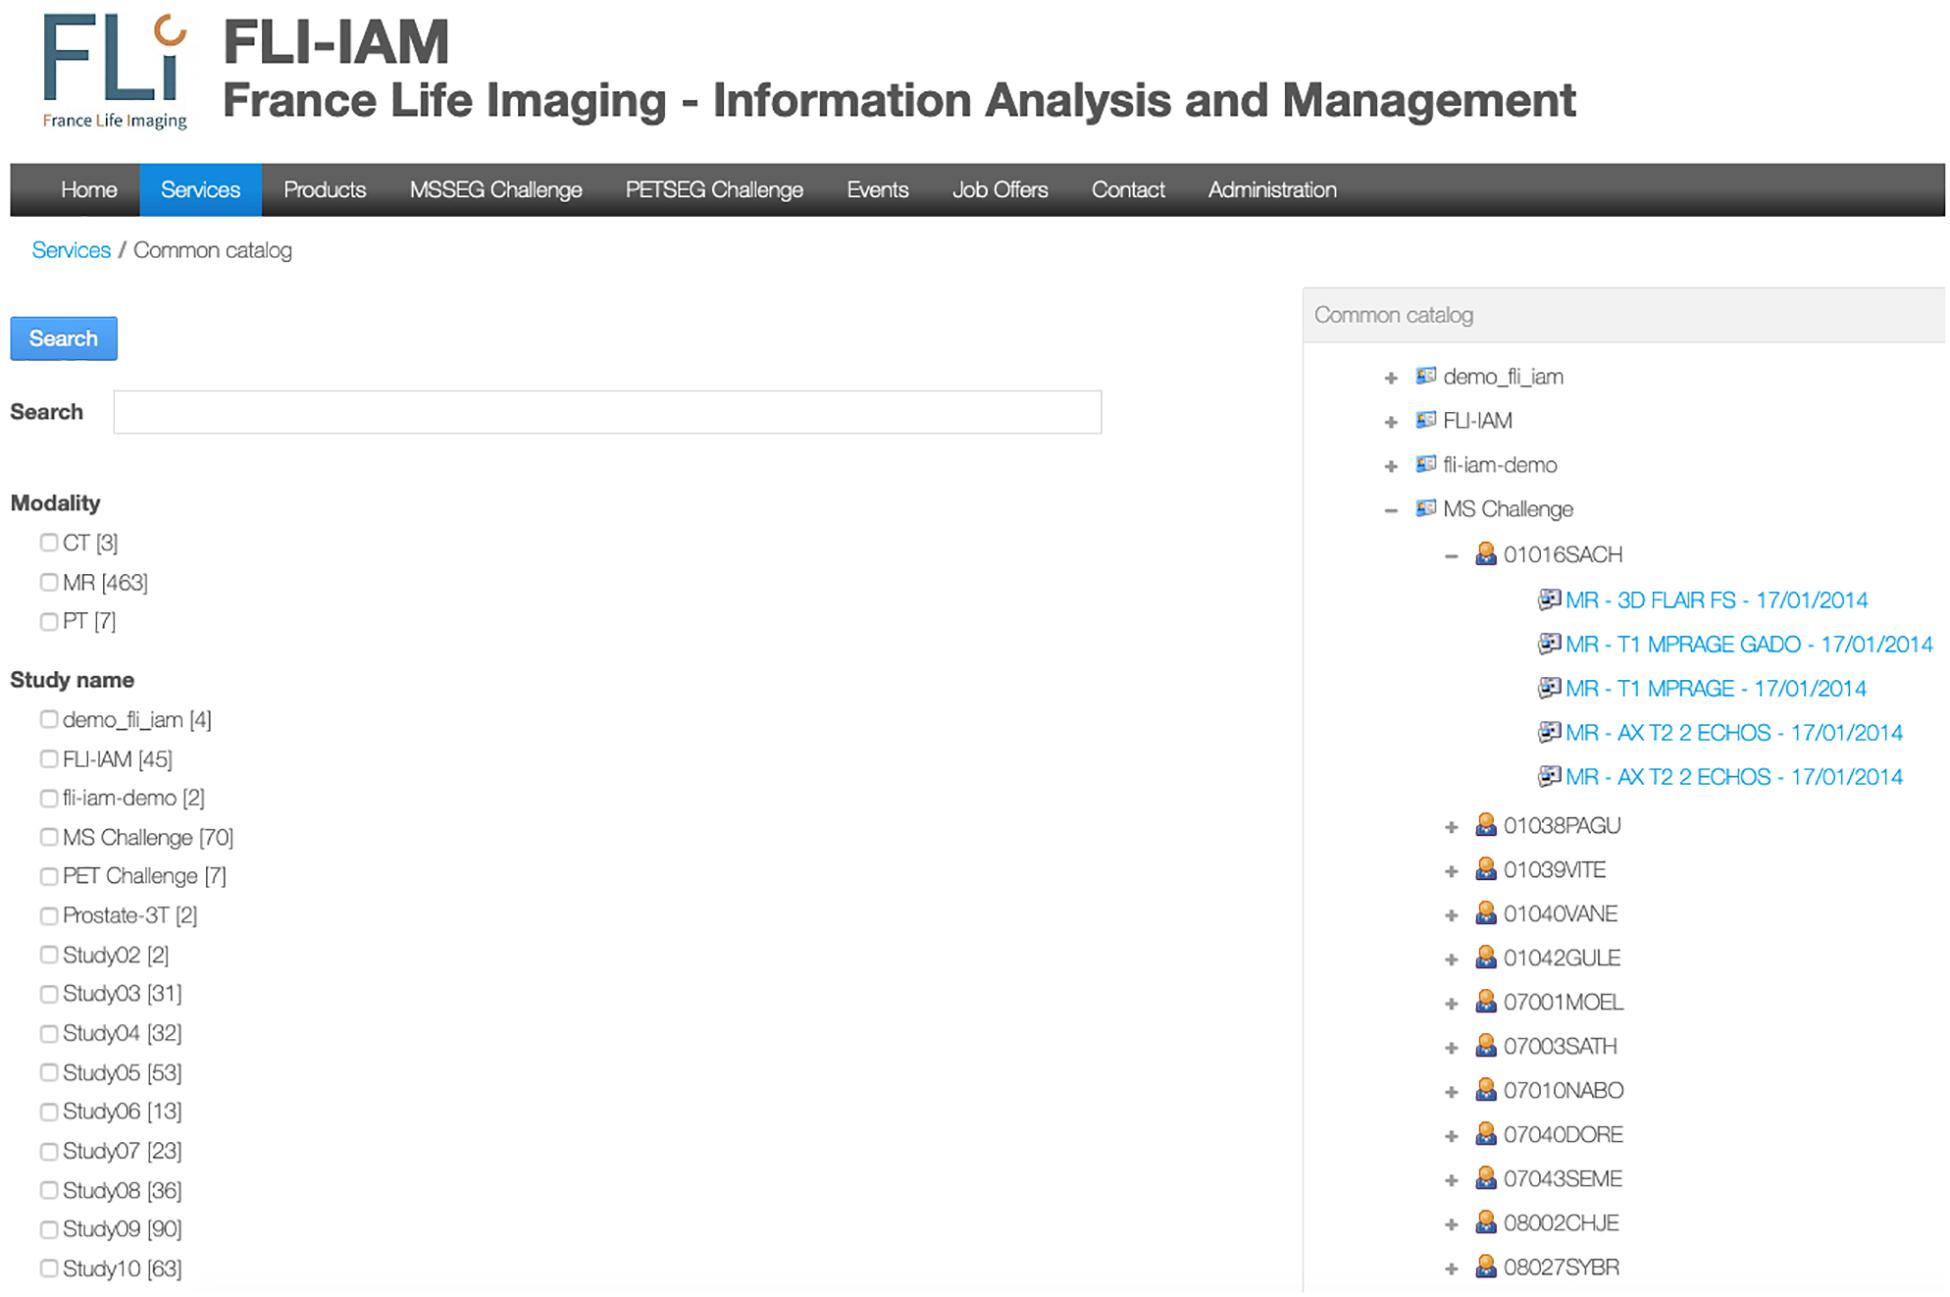Enable the PET Challenge [7] filter

[x=49, y=876]
